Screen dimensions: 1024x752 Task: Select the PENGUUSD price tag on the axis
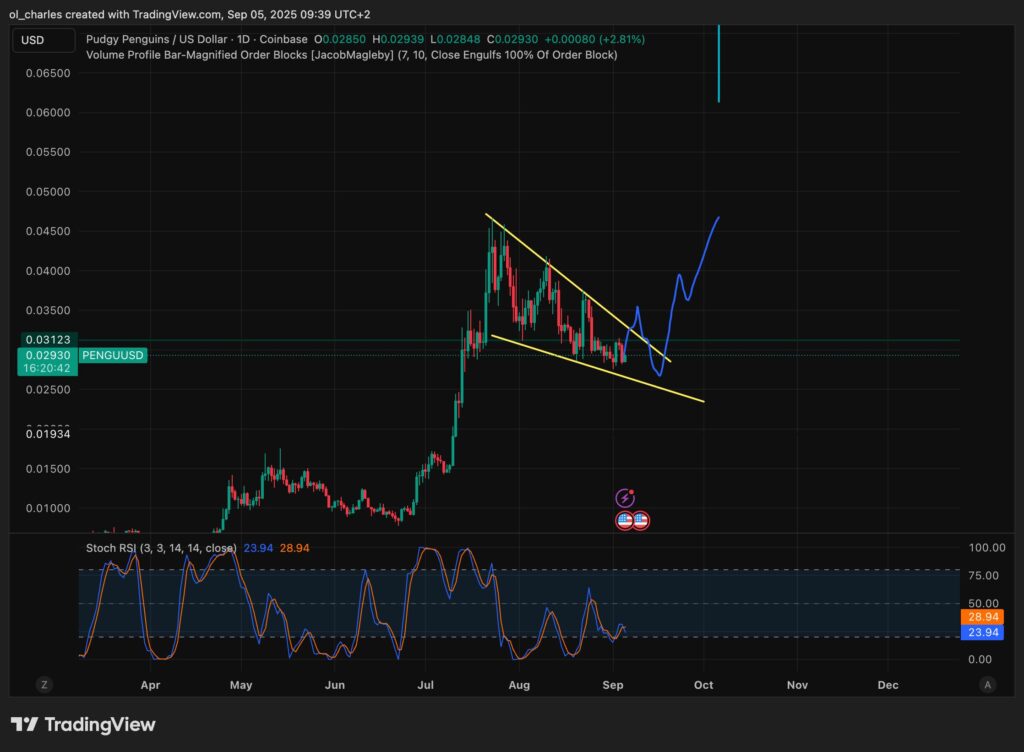[112, 355]
